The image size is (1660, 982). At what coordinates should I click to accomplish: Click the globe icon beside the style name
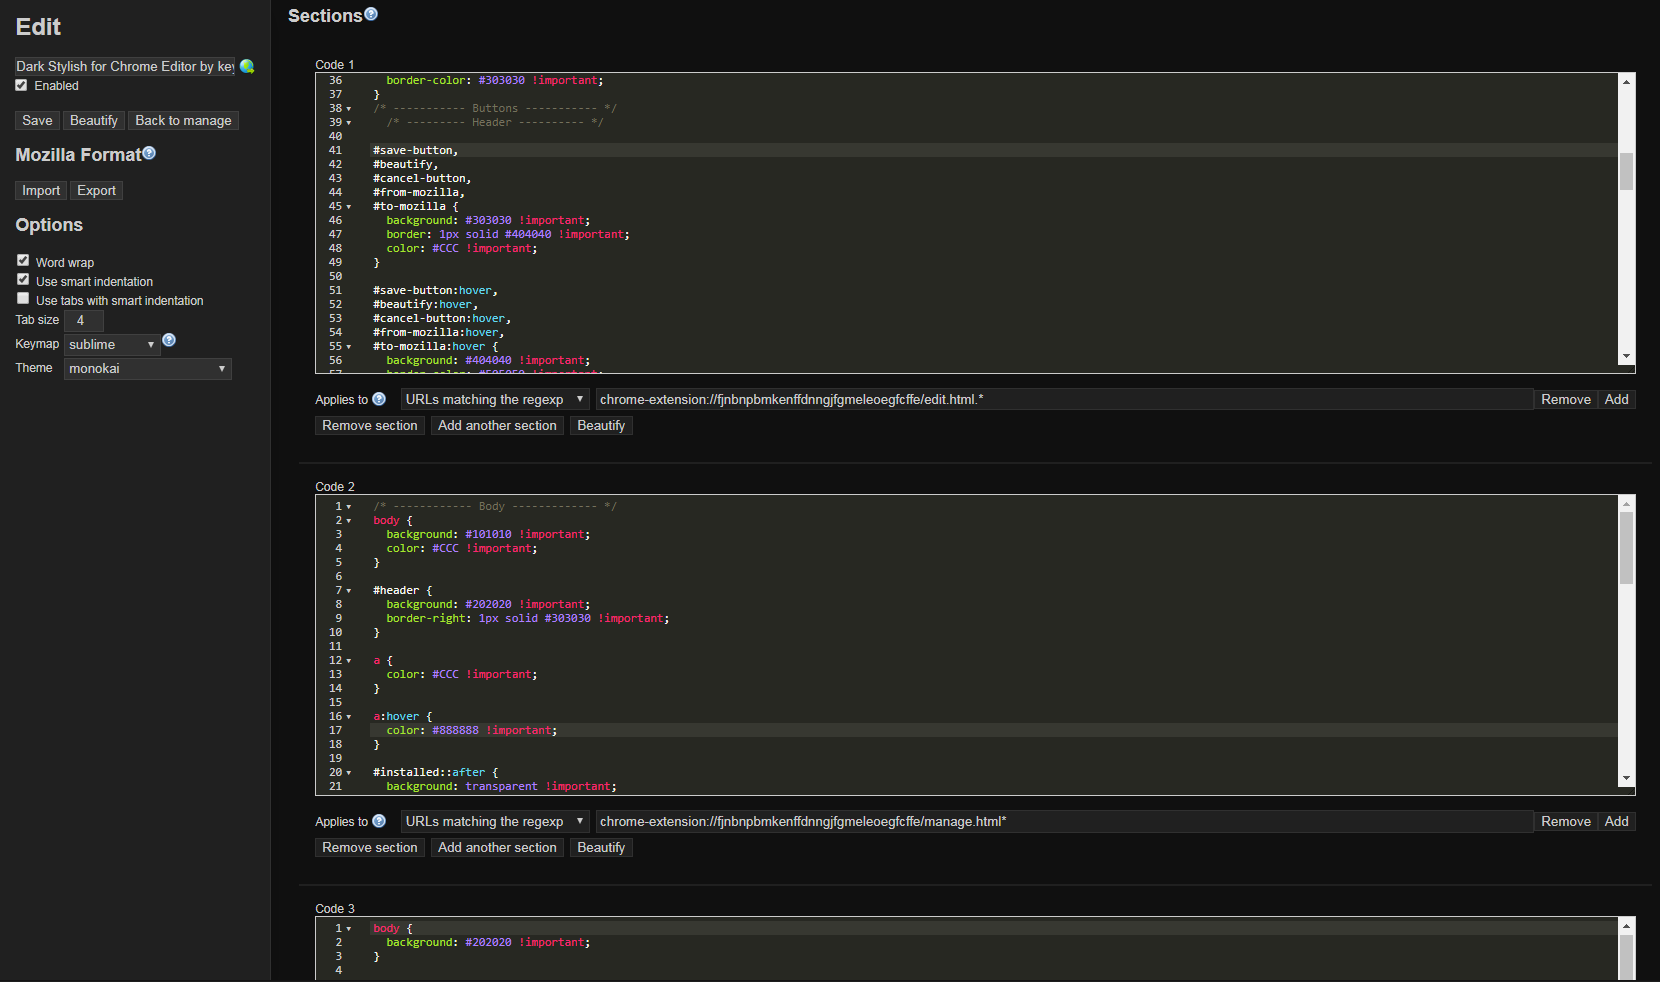[x=246, y=65]
